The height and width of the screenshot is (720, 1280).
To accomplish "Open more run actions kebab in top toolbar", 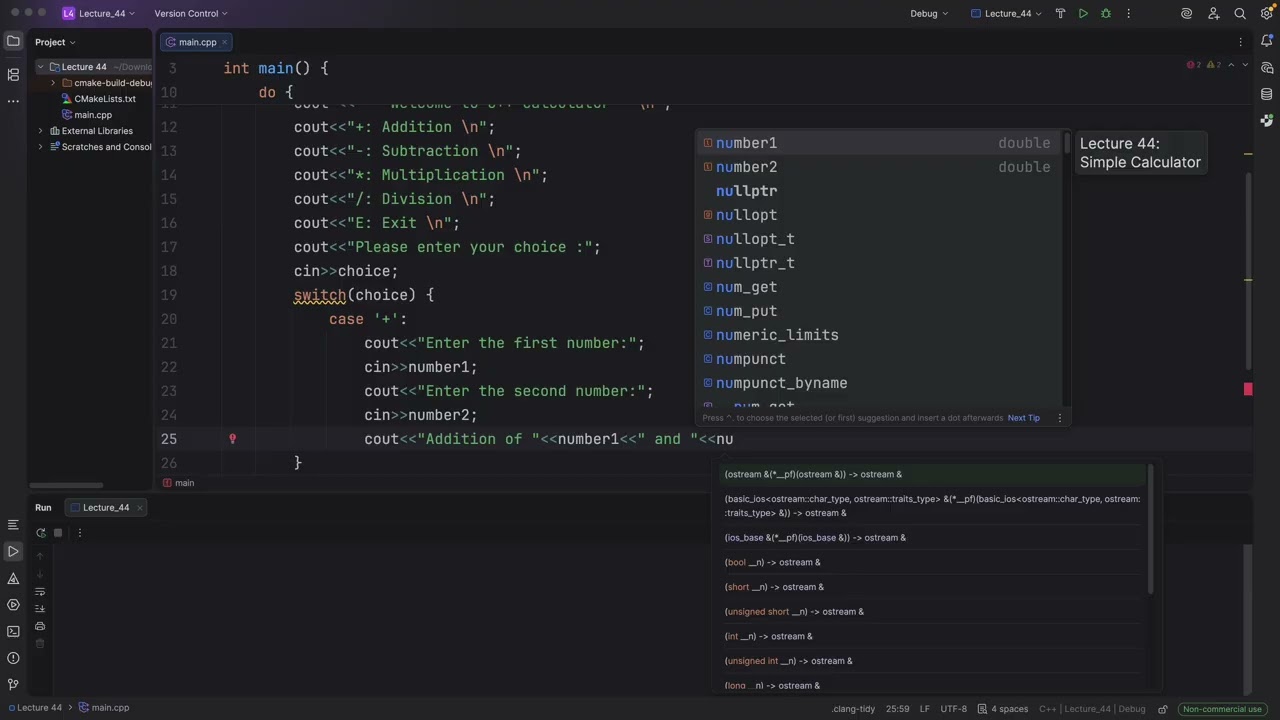I will tap(1129, 14).
